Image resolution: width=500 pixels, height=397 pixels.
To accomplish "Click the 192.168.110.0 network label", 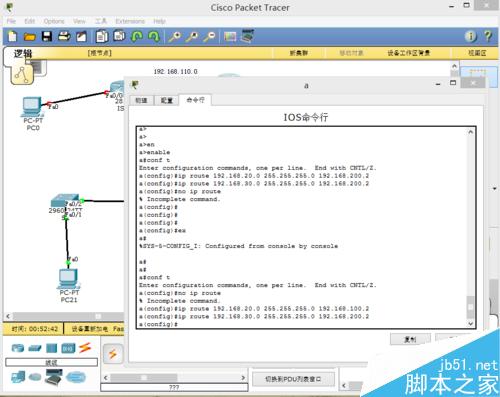I will point(175,71).
